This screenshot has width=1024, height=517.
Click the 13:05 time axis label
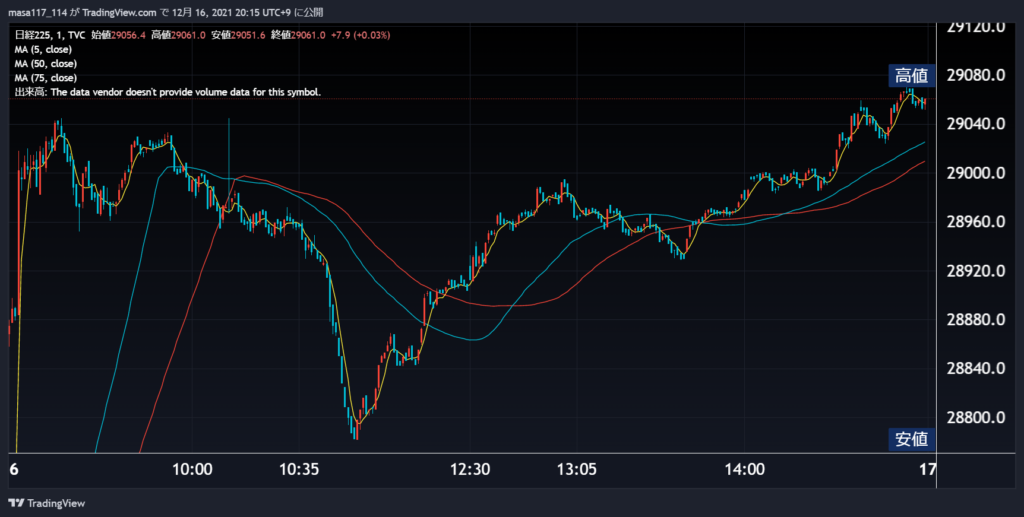pyautogui.click(x=577, y=469)
